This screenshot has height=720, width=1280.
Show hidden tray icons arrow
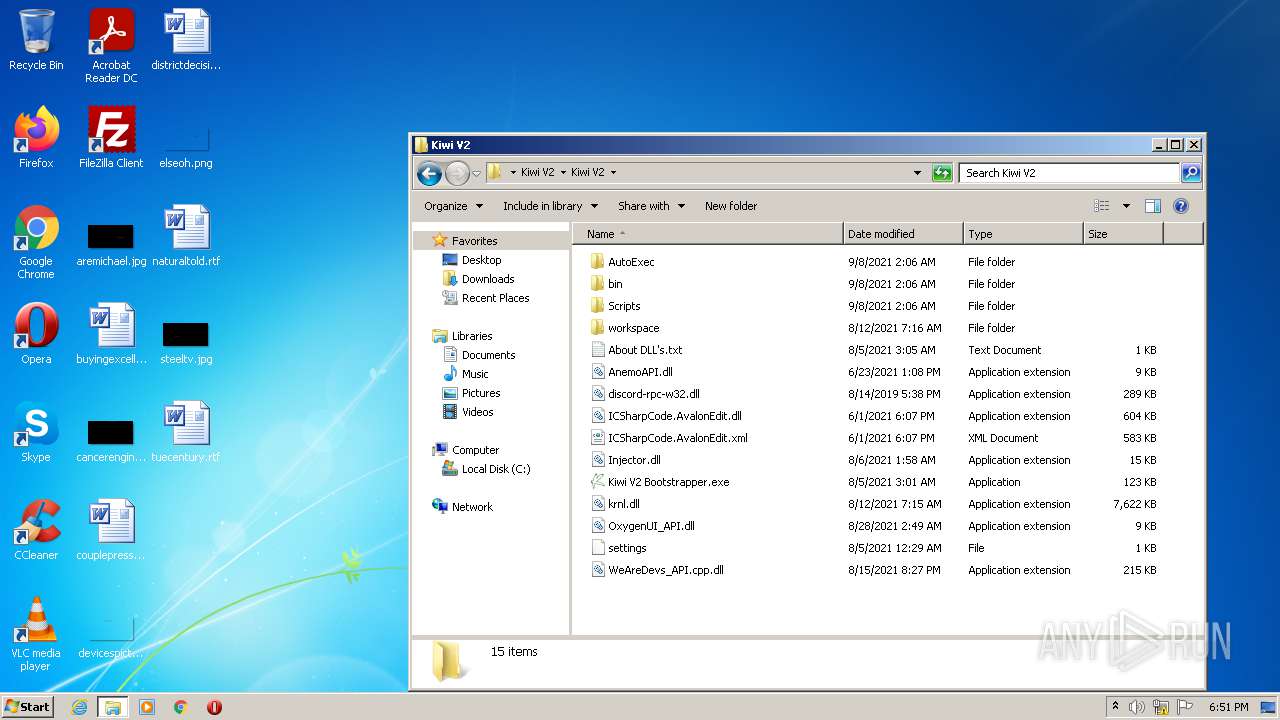(1116, 707)
